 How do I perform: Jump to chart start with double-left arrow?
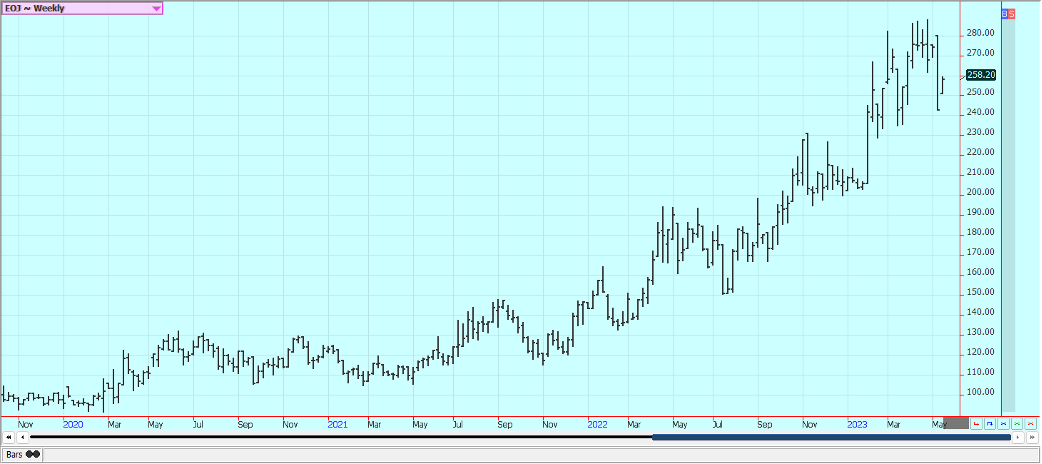click(9, 437)
